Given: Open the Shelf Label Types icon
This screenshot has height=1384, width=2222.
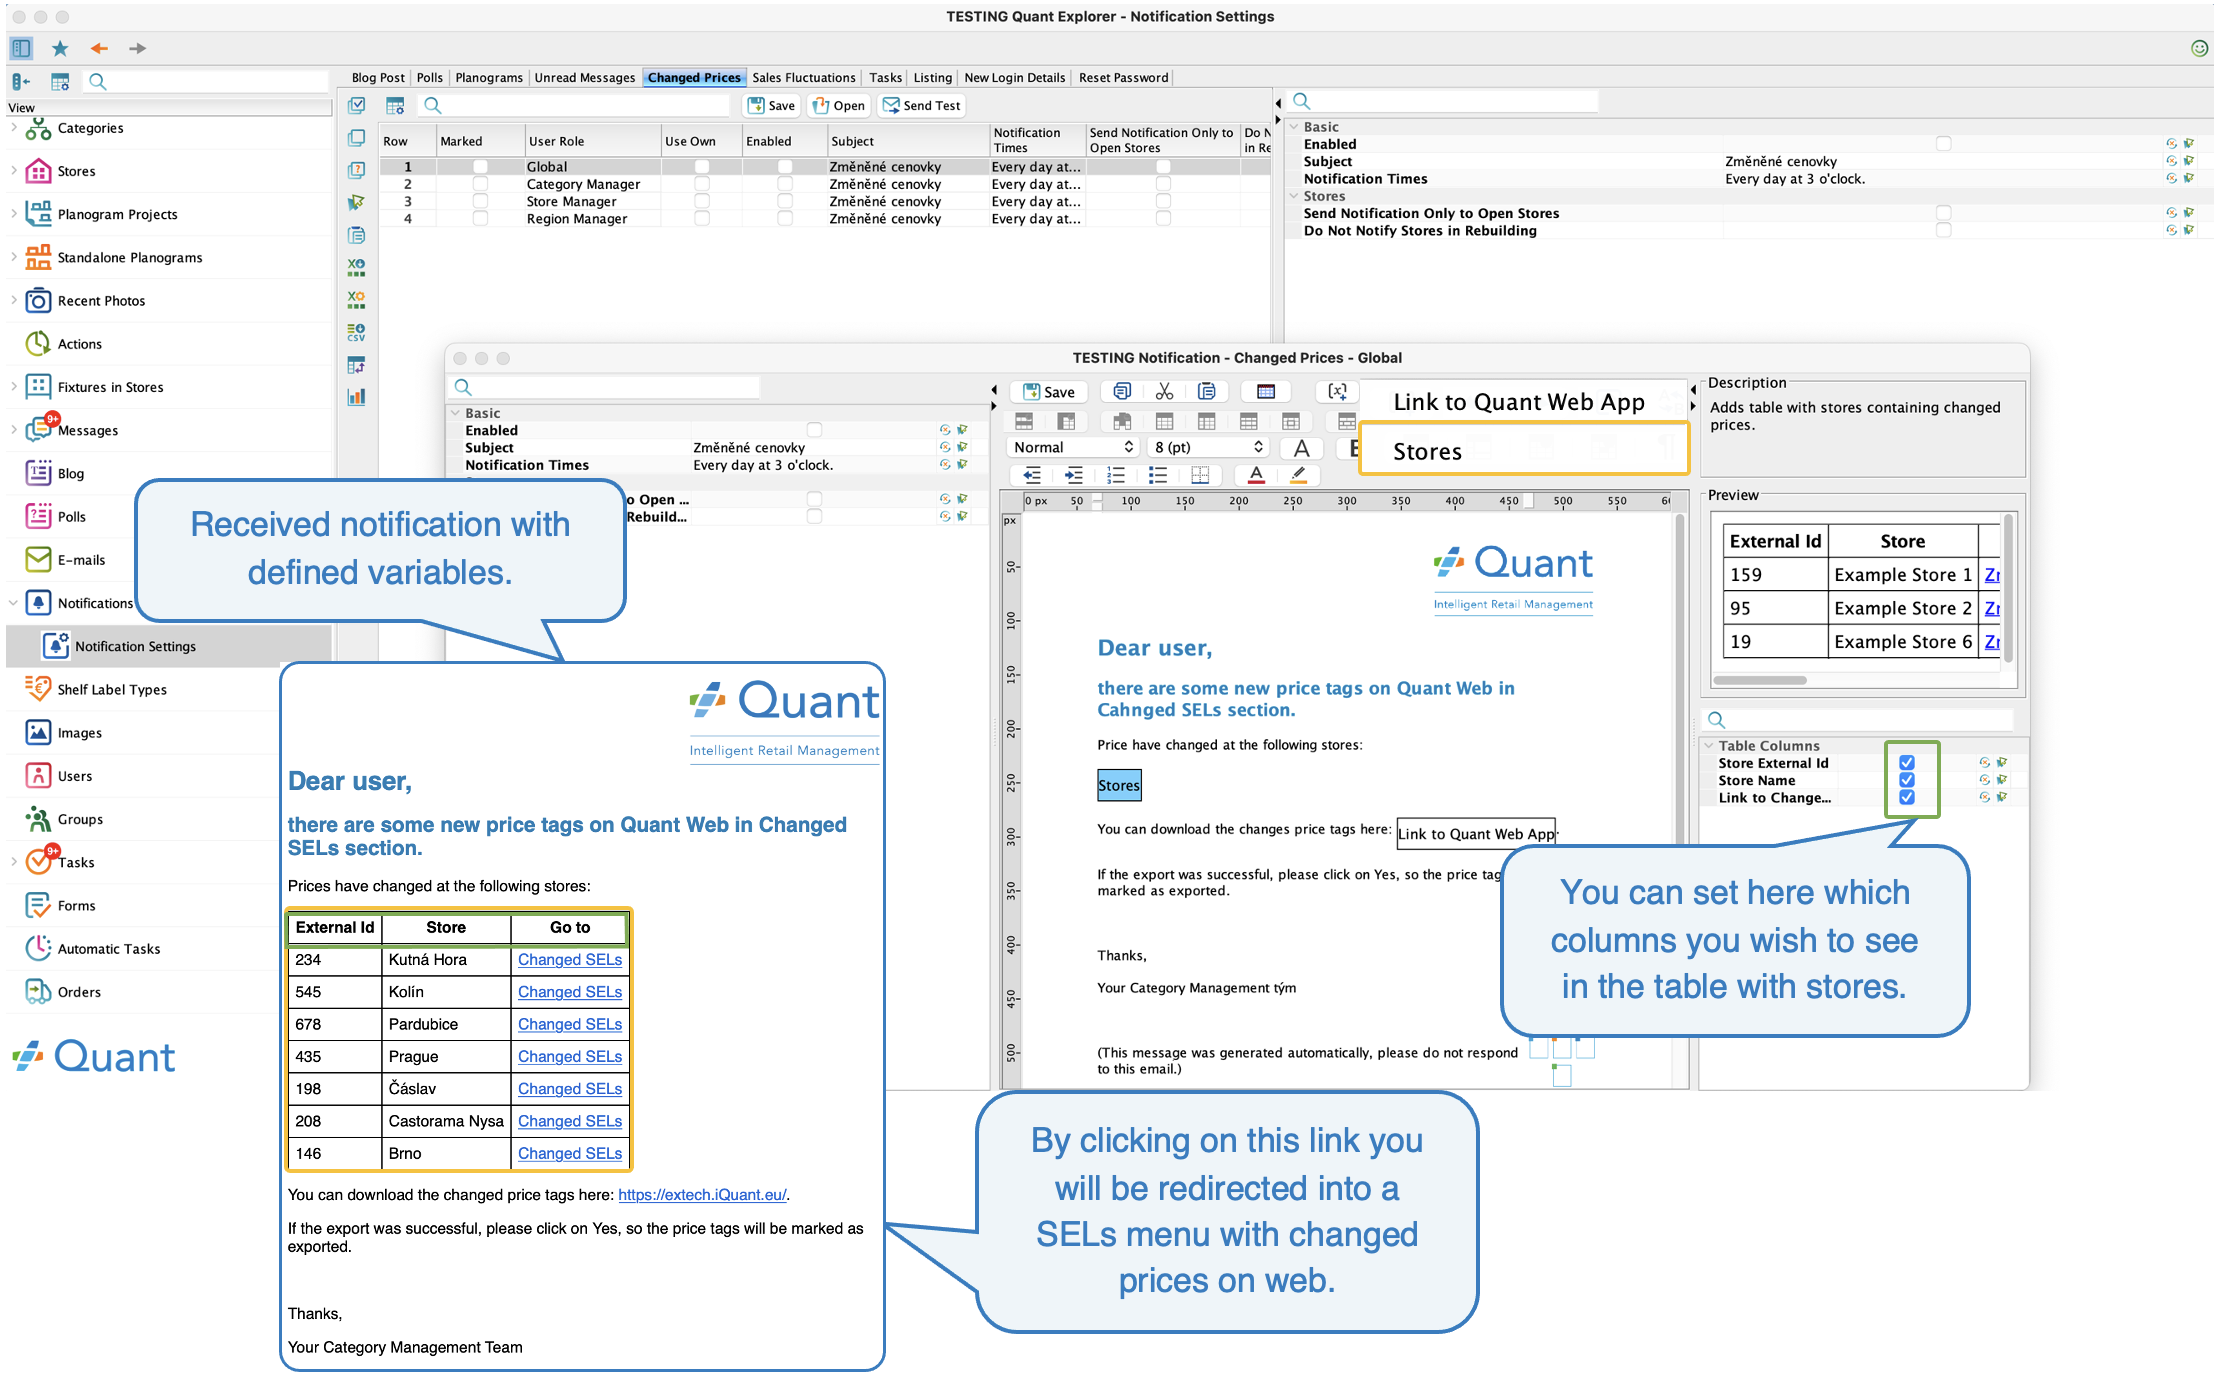Looking at the screenshot, I should [x=38, y=689].
